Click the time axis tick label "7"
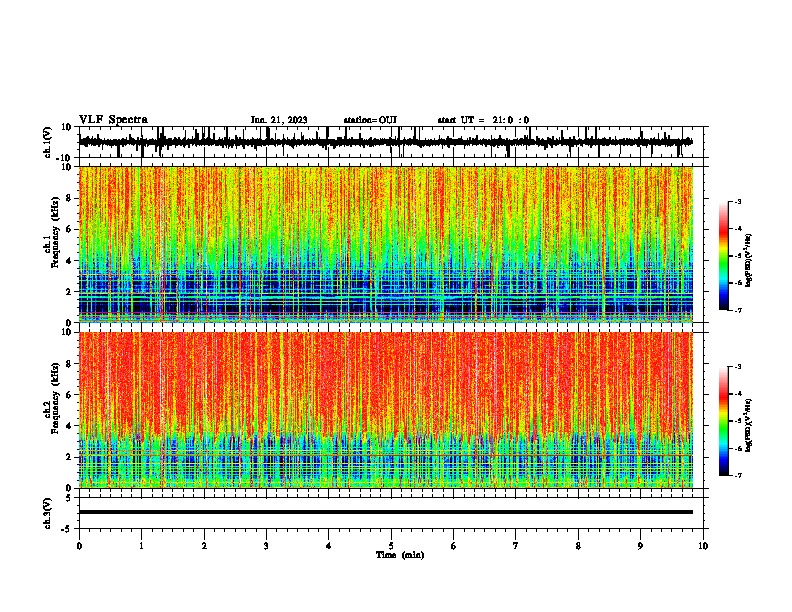 pyautogui.click(x=516, y=546)
